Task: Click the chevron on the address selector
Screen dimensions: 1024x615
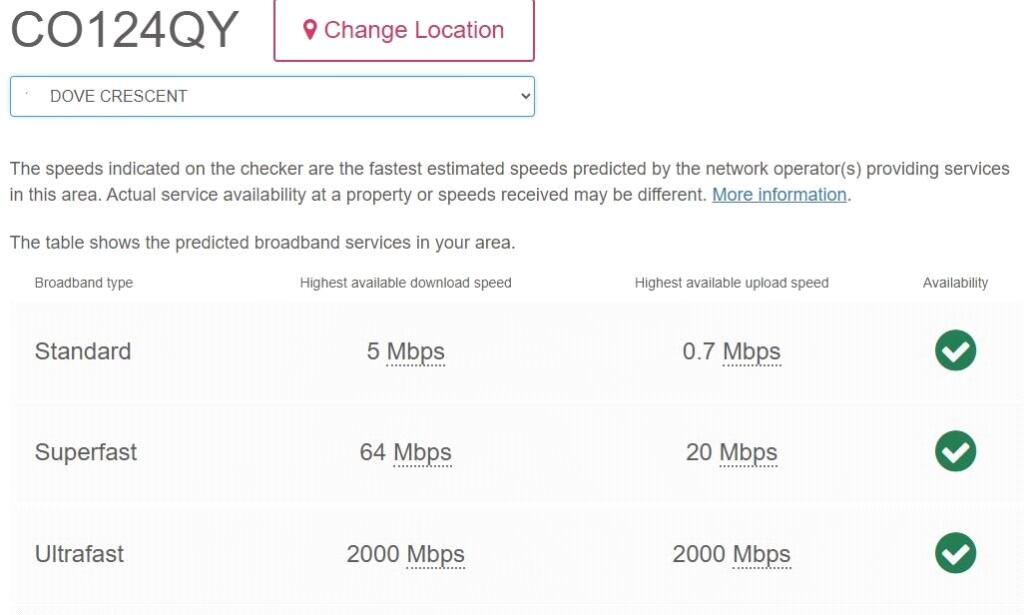Action: (523, 96)
